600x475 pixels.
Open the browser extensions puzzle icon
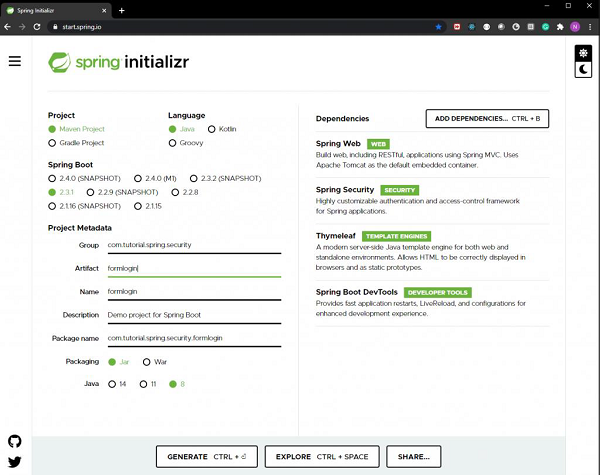coord(560,27)
